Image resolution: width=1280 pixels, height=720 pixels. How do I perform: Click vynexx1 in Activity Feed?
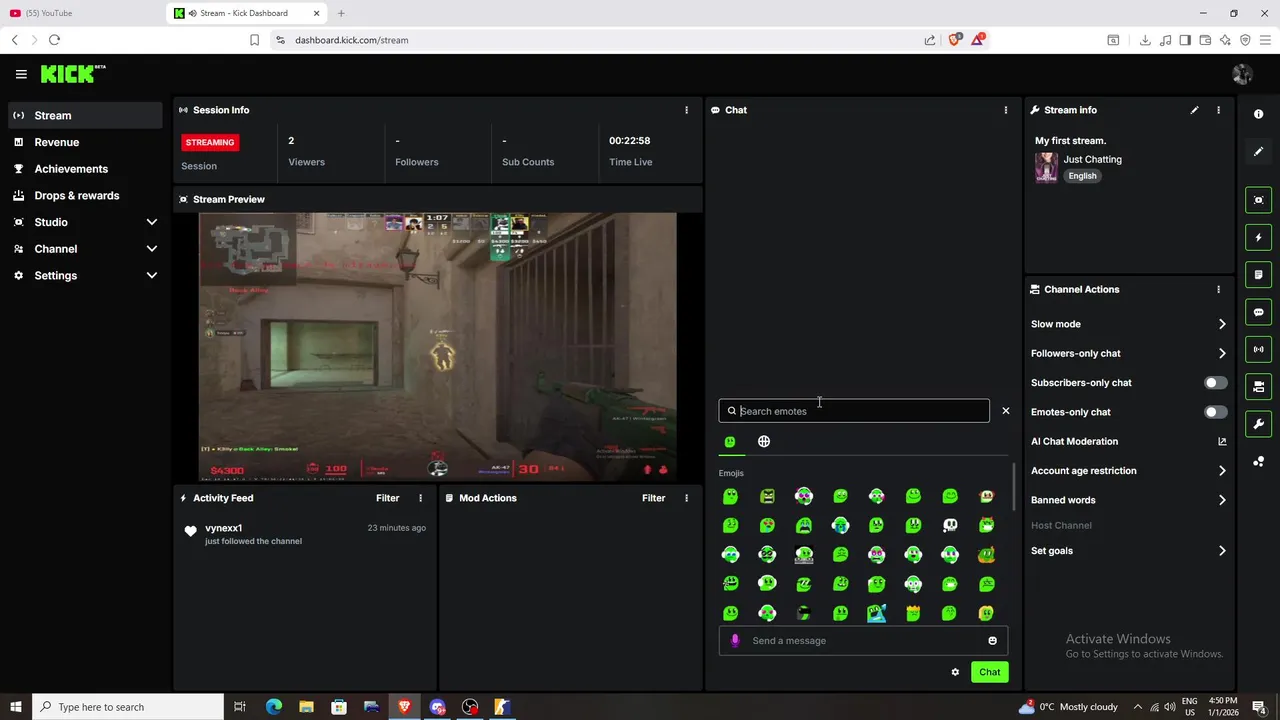pyautogui.click(x=224, y=528)
